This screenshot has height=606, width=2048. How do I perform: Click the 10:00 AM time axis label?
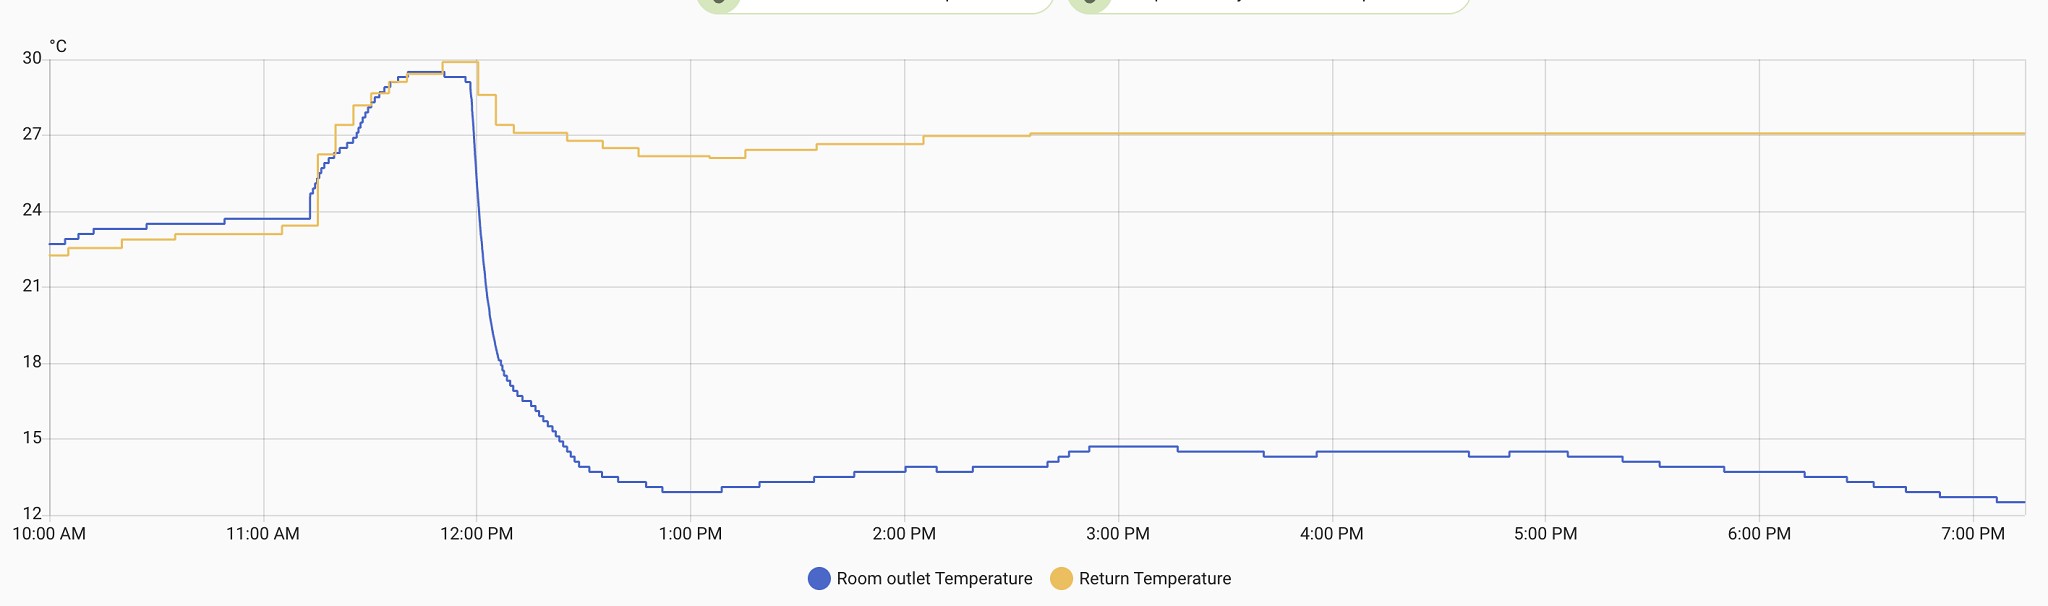pos(49,534)
